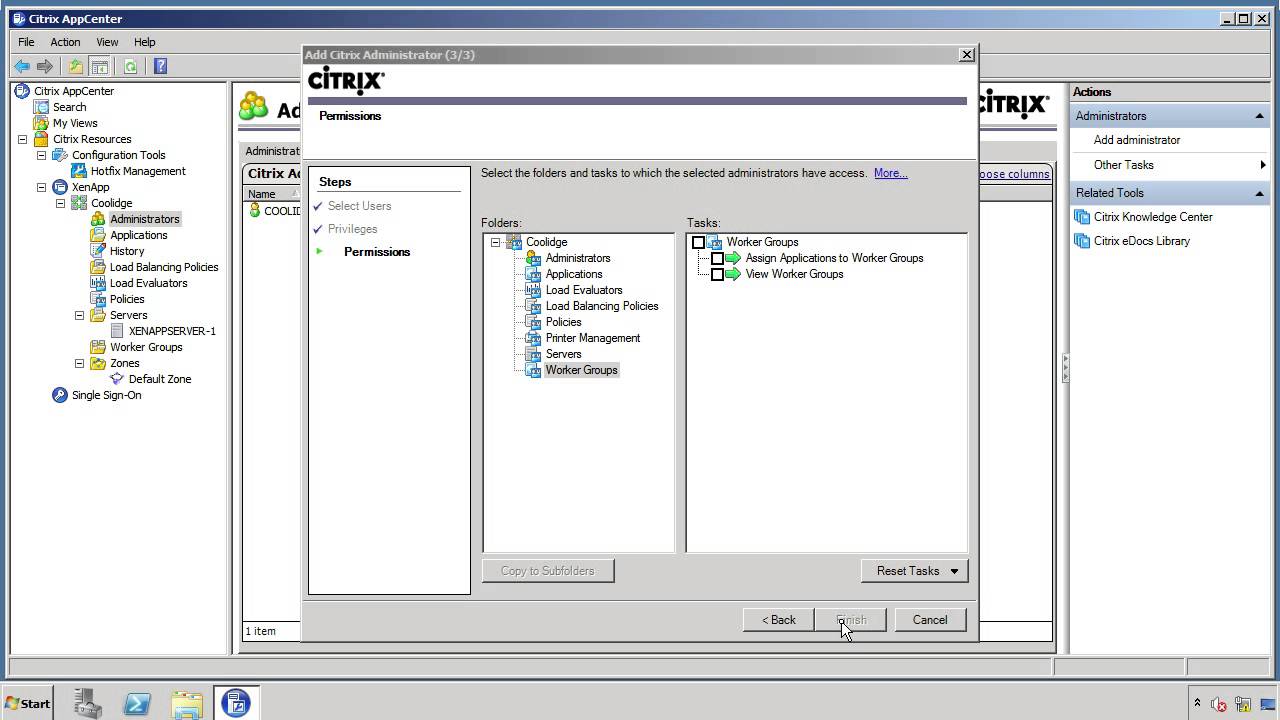Click Citrix Knowledge Center icon in Actions
Viewport: 1280px width, 720px height.
(x=1082, y=217)
